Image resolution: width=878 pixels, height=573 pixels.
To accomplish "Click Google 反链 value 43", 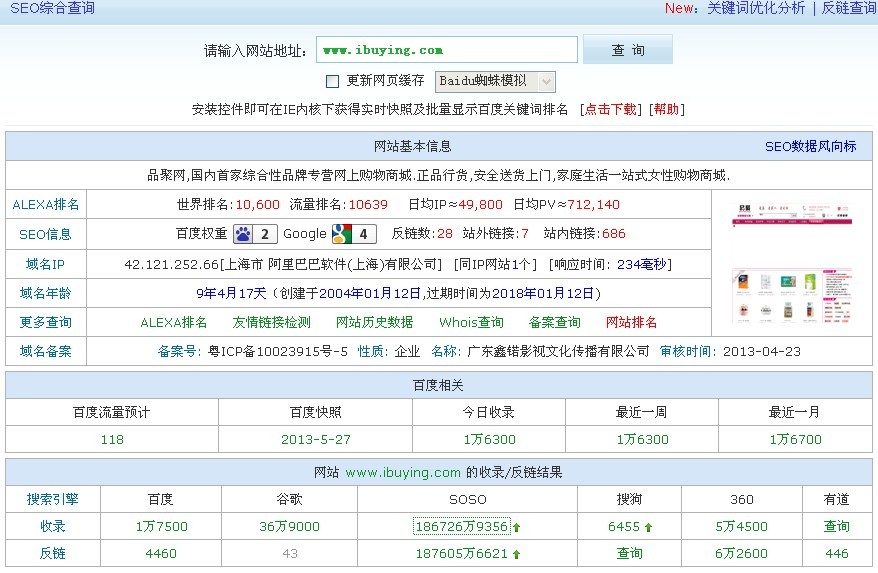I will coord(289,554).
